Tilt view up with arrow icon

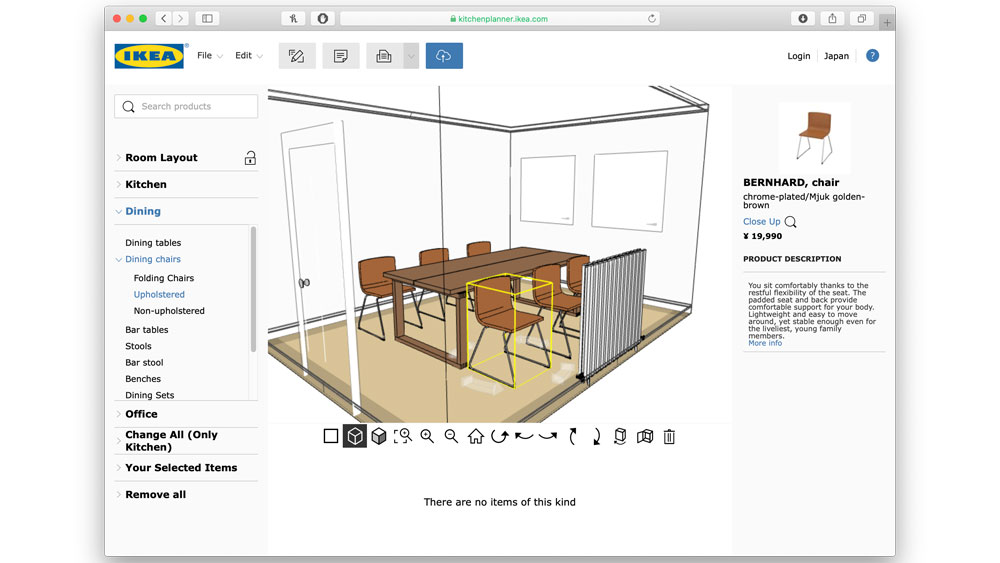573,436
